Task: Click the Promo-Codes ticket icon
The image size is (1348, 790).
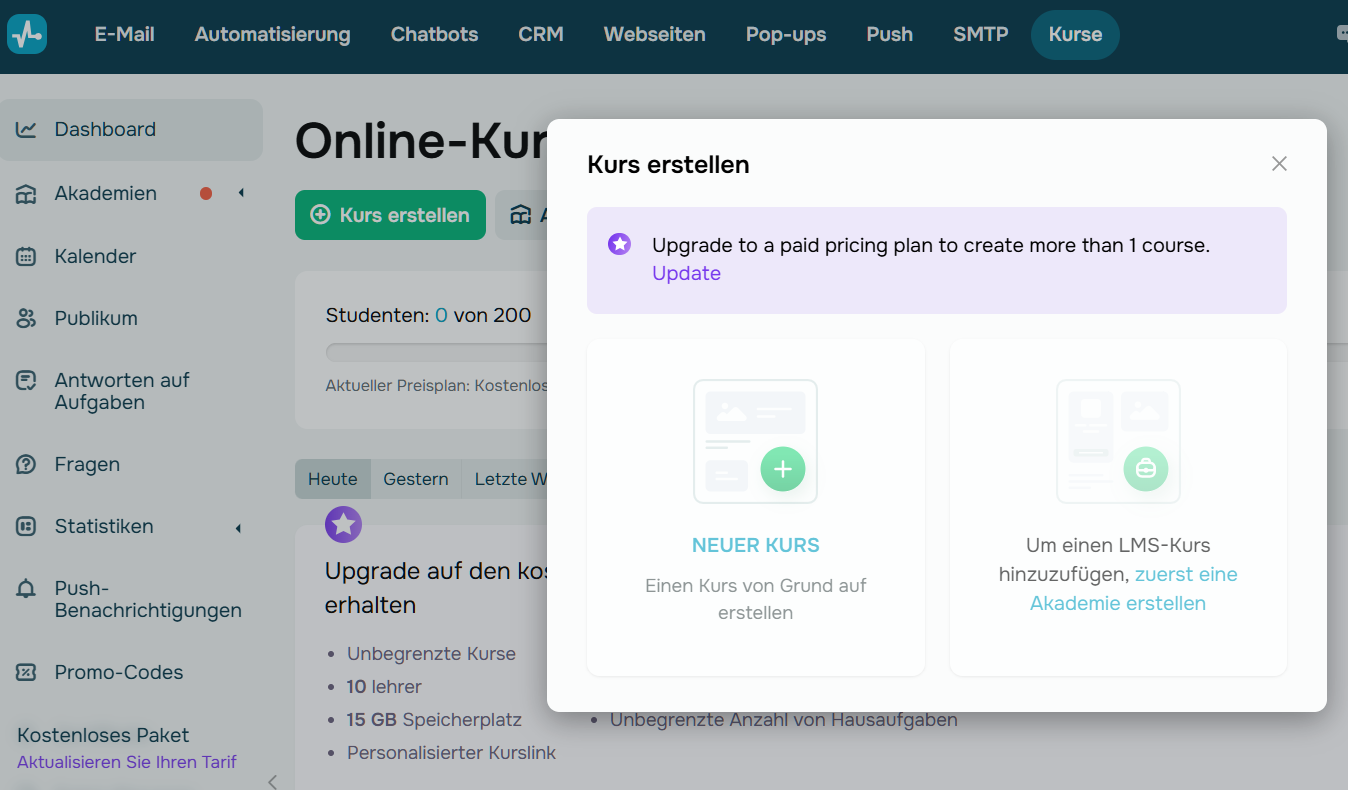Action: pos(26,673)
